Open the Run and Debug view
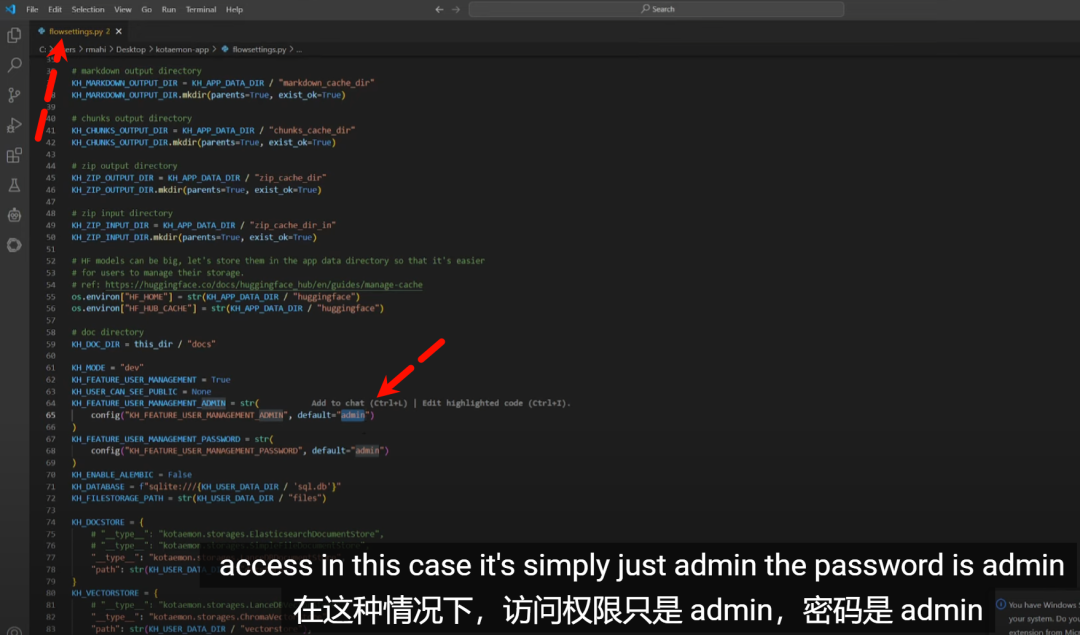1080x635 pixels. point(14,126)
